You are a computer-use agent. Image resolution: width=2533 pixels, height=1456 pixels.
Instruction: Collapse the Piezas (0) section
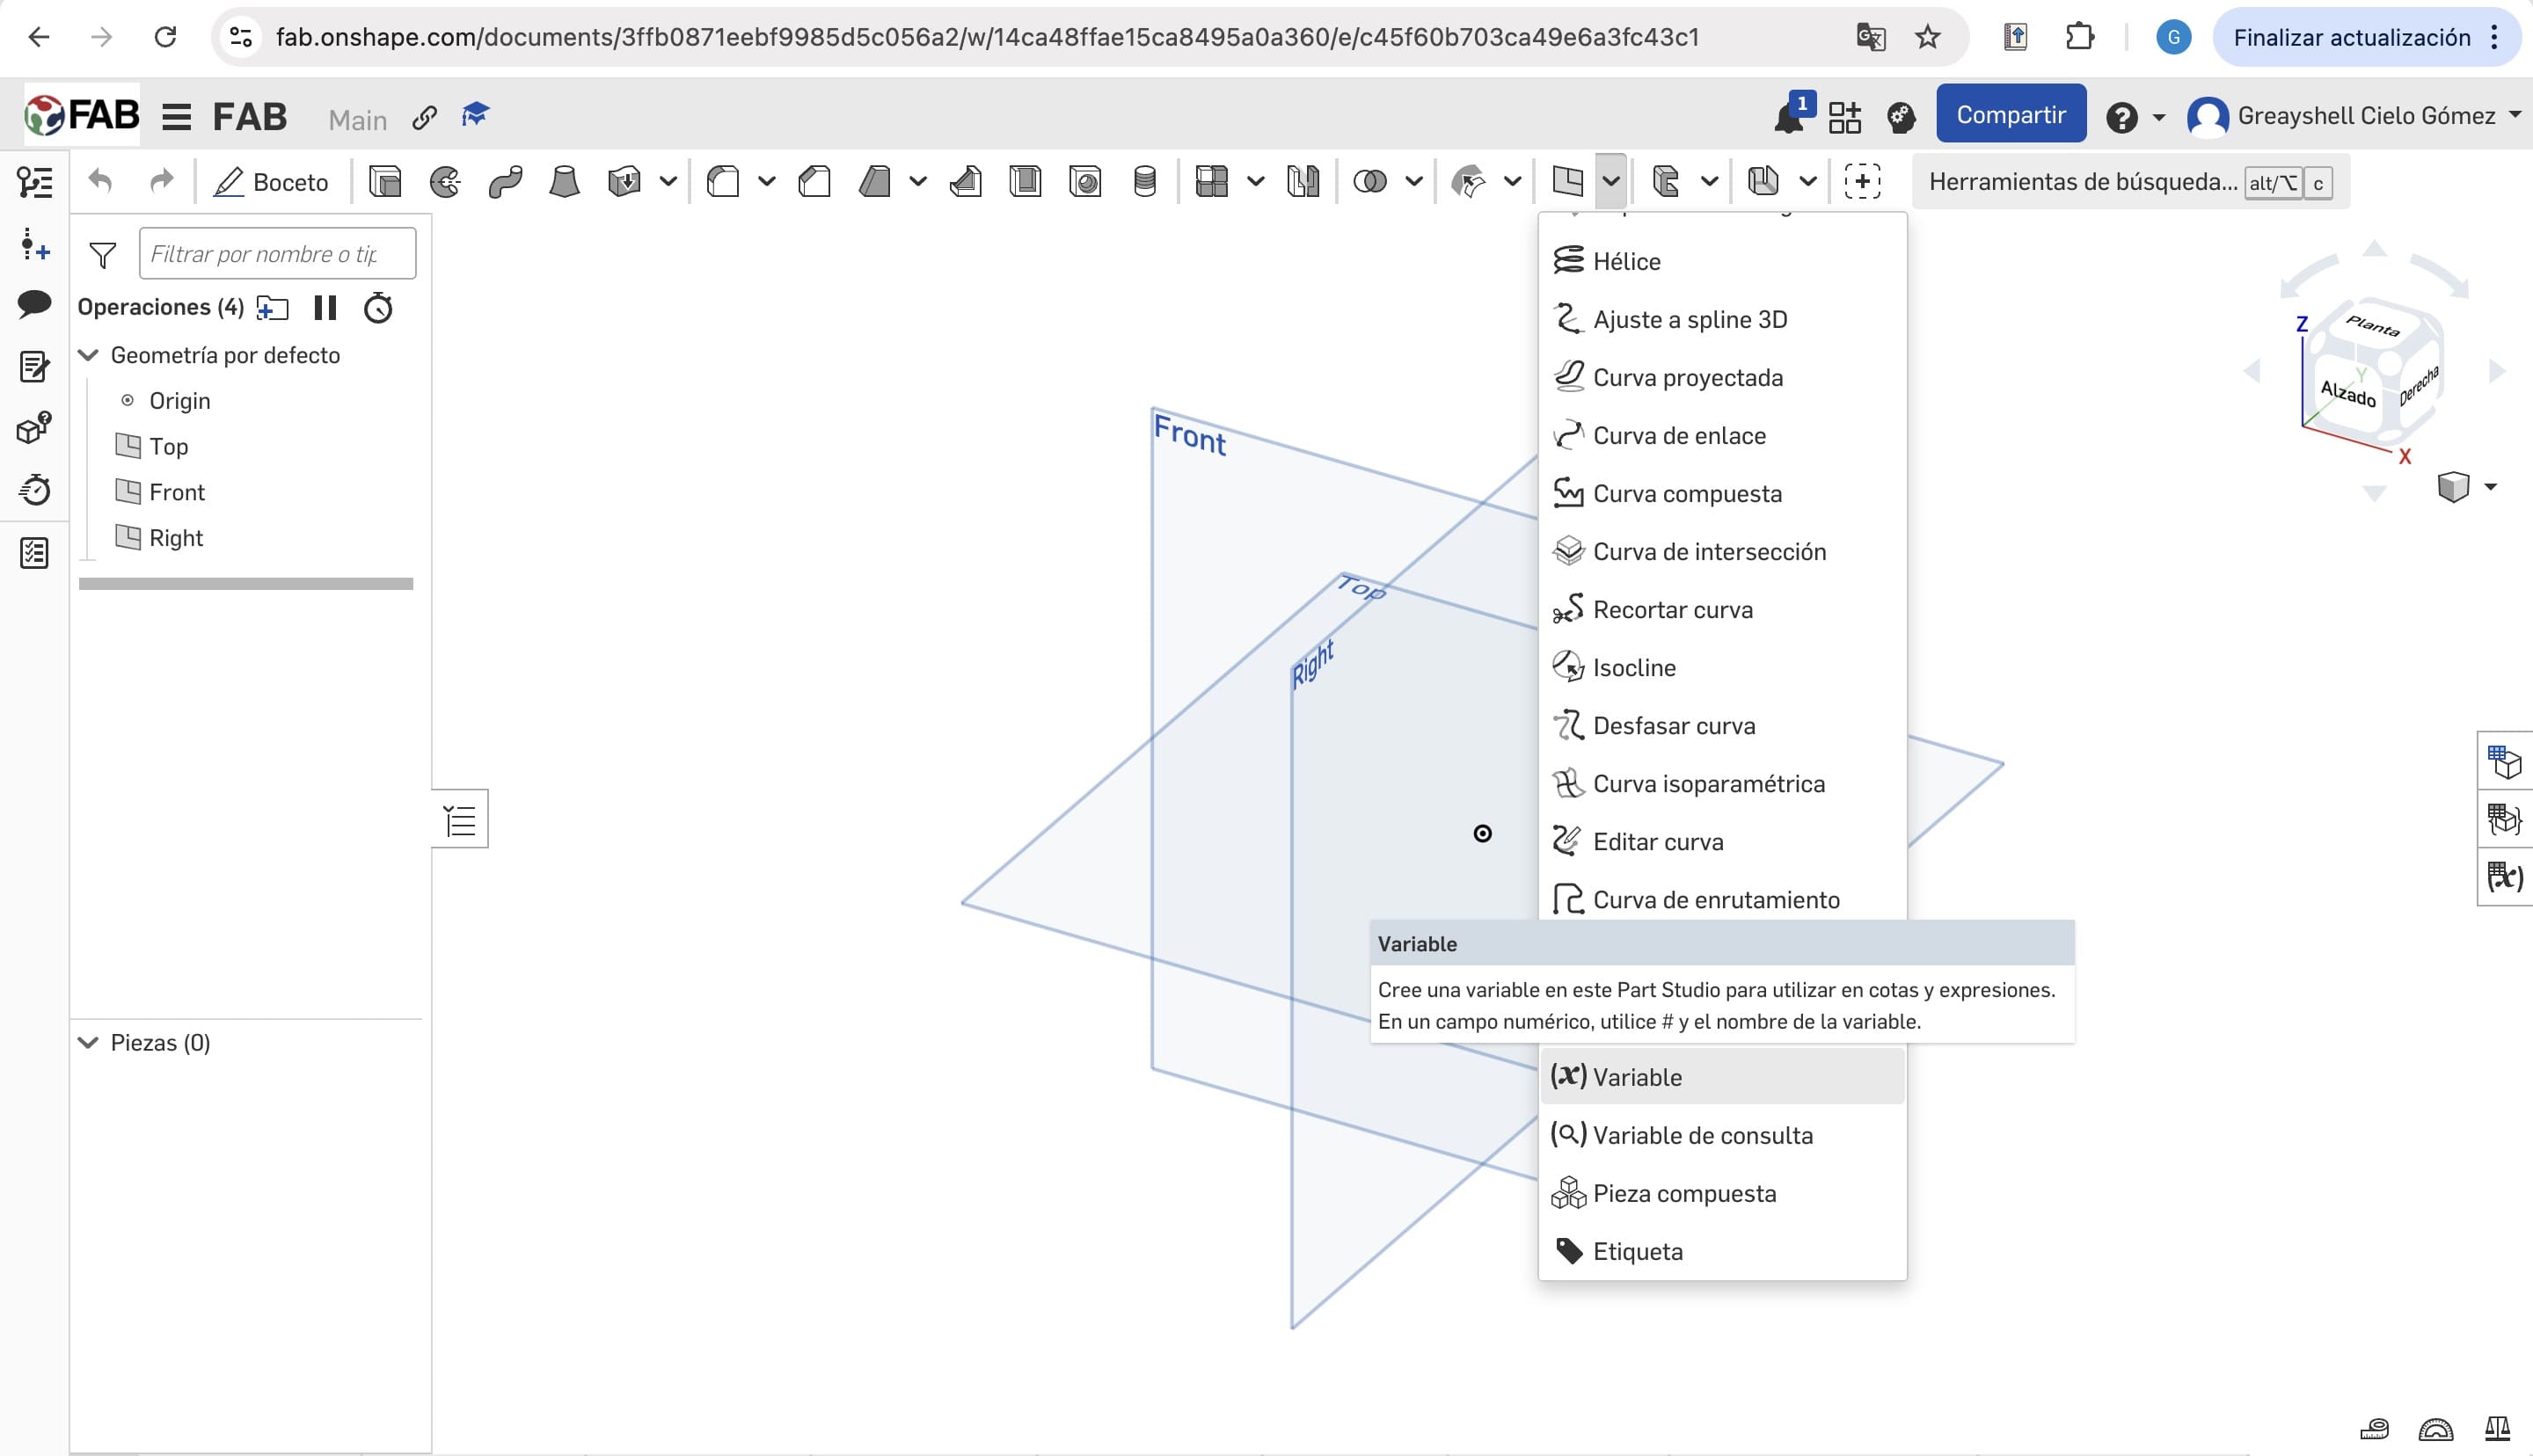(89, 1042)
